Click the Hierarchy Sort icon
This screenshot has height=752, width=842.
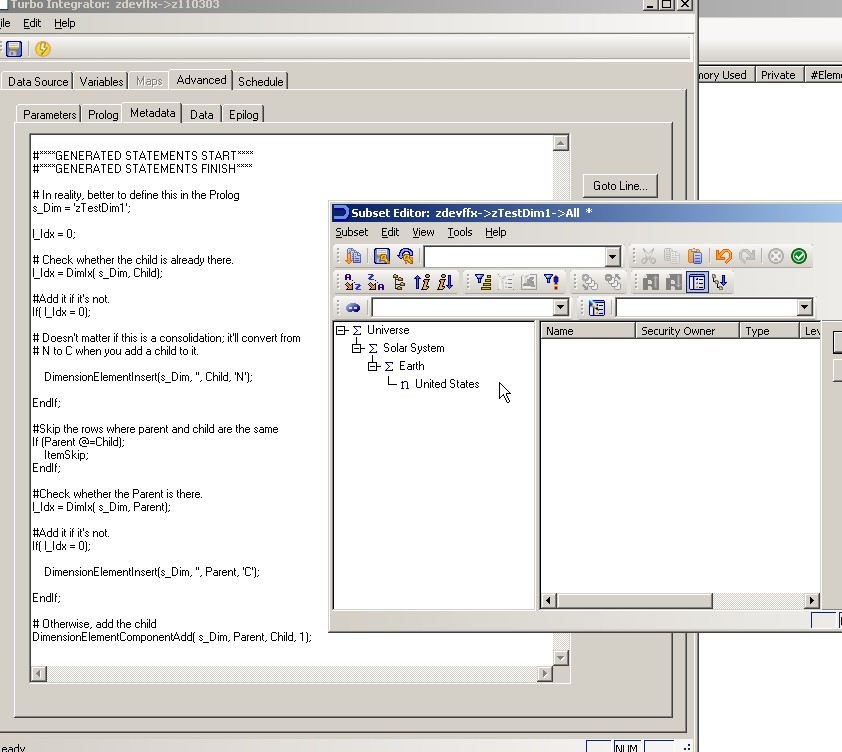(399, 282)
